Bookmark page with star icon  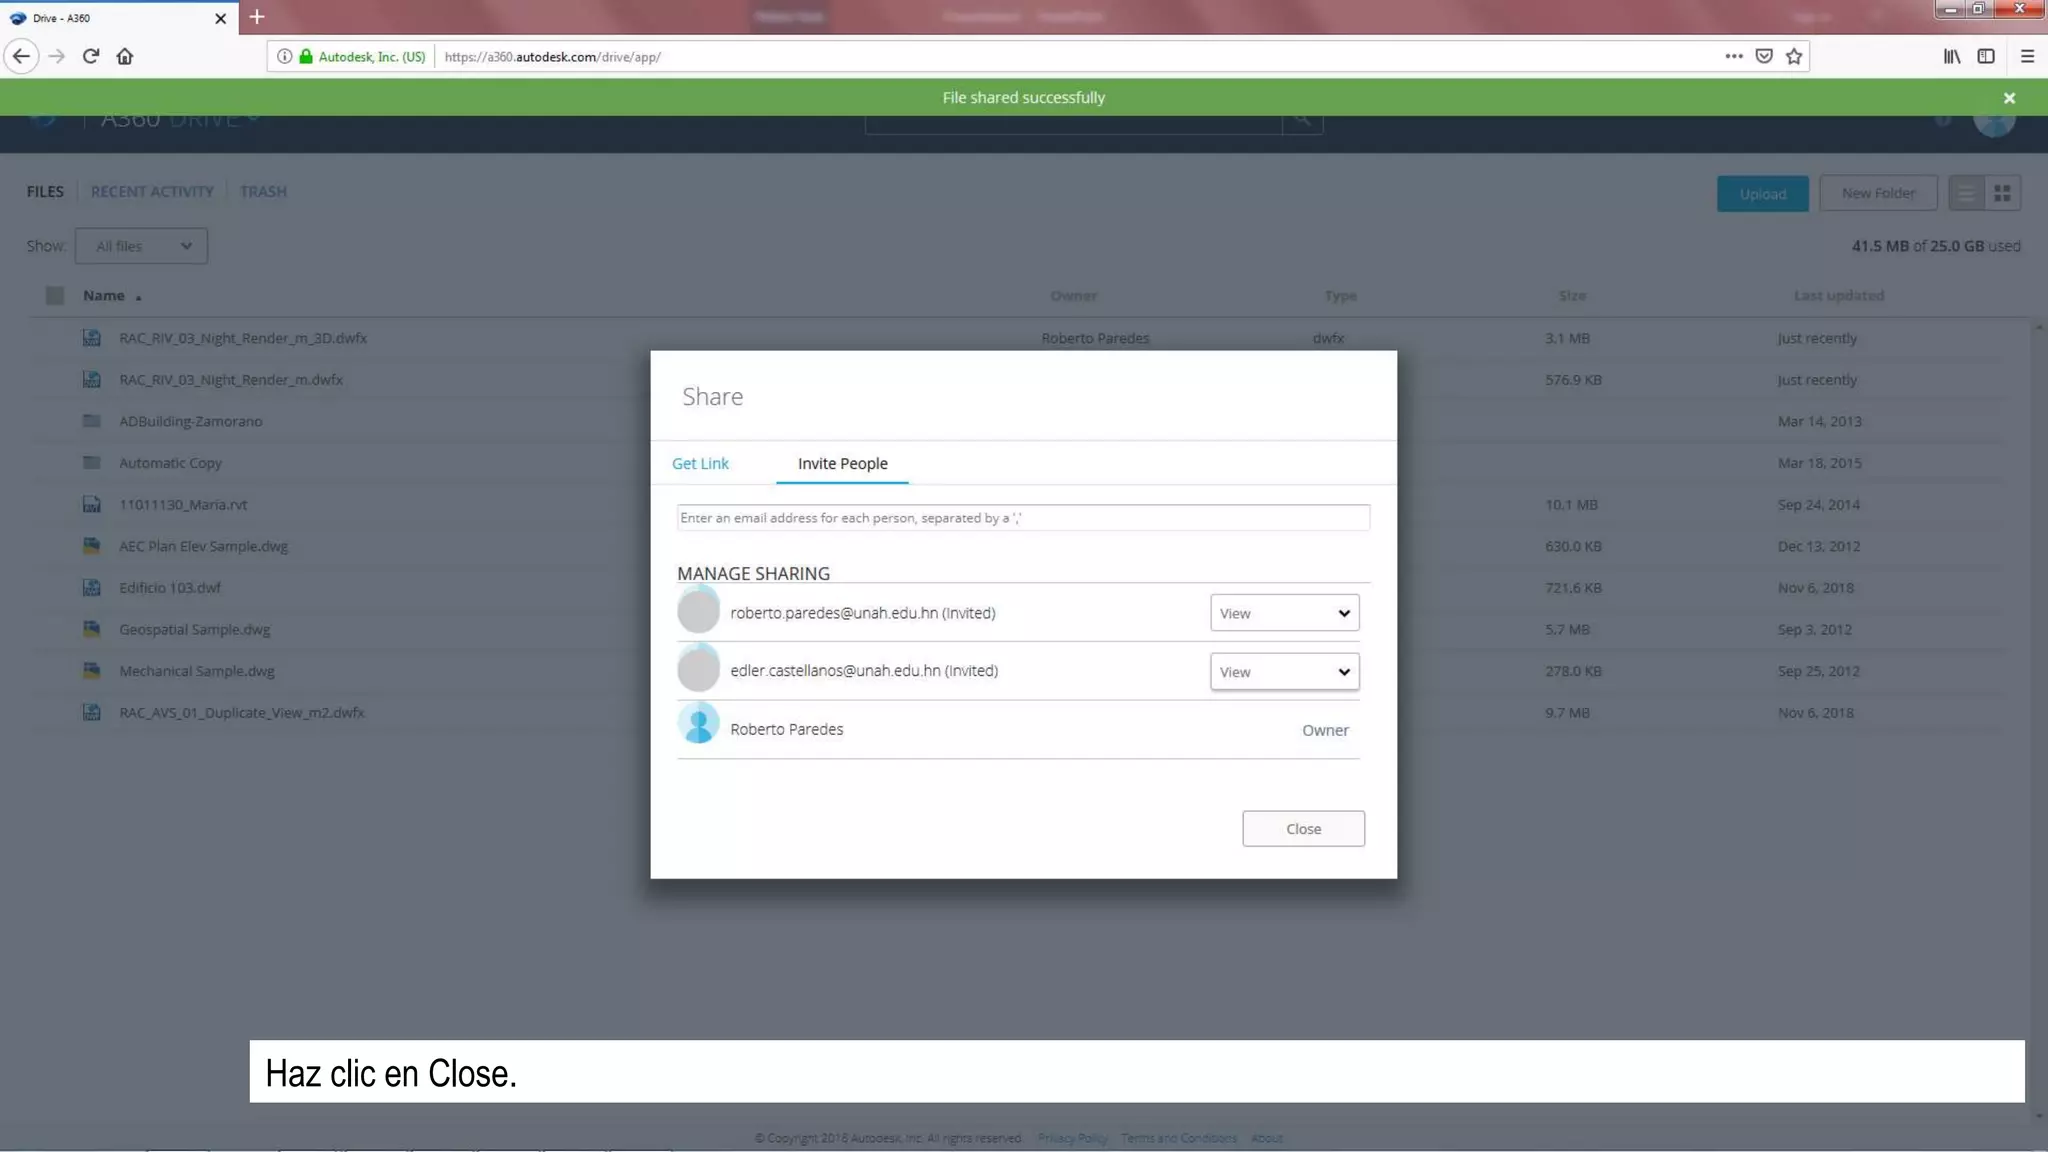pyautogui.click(x=1794, y=56)
